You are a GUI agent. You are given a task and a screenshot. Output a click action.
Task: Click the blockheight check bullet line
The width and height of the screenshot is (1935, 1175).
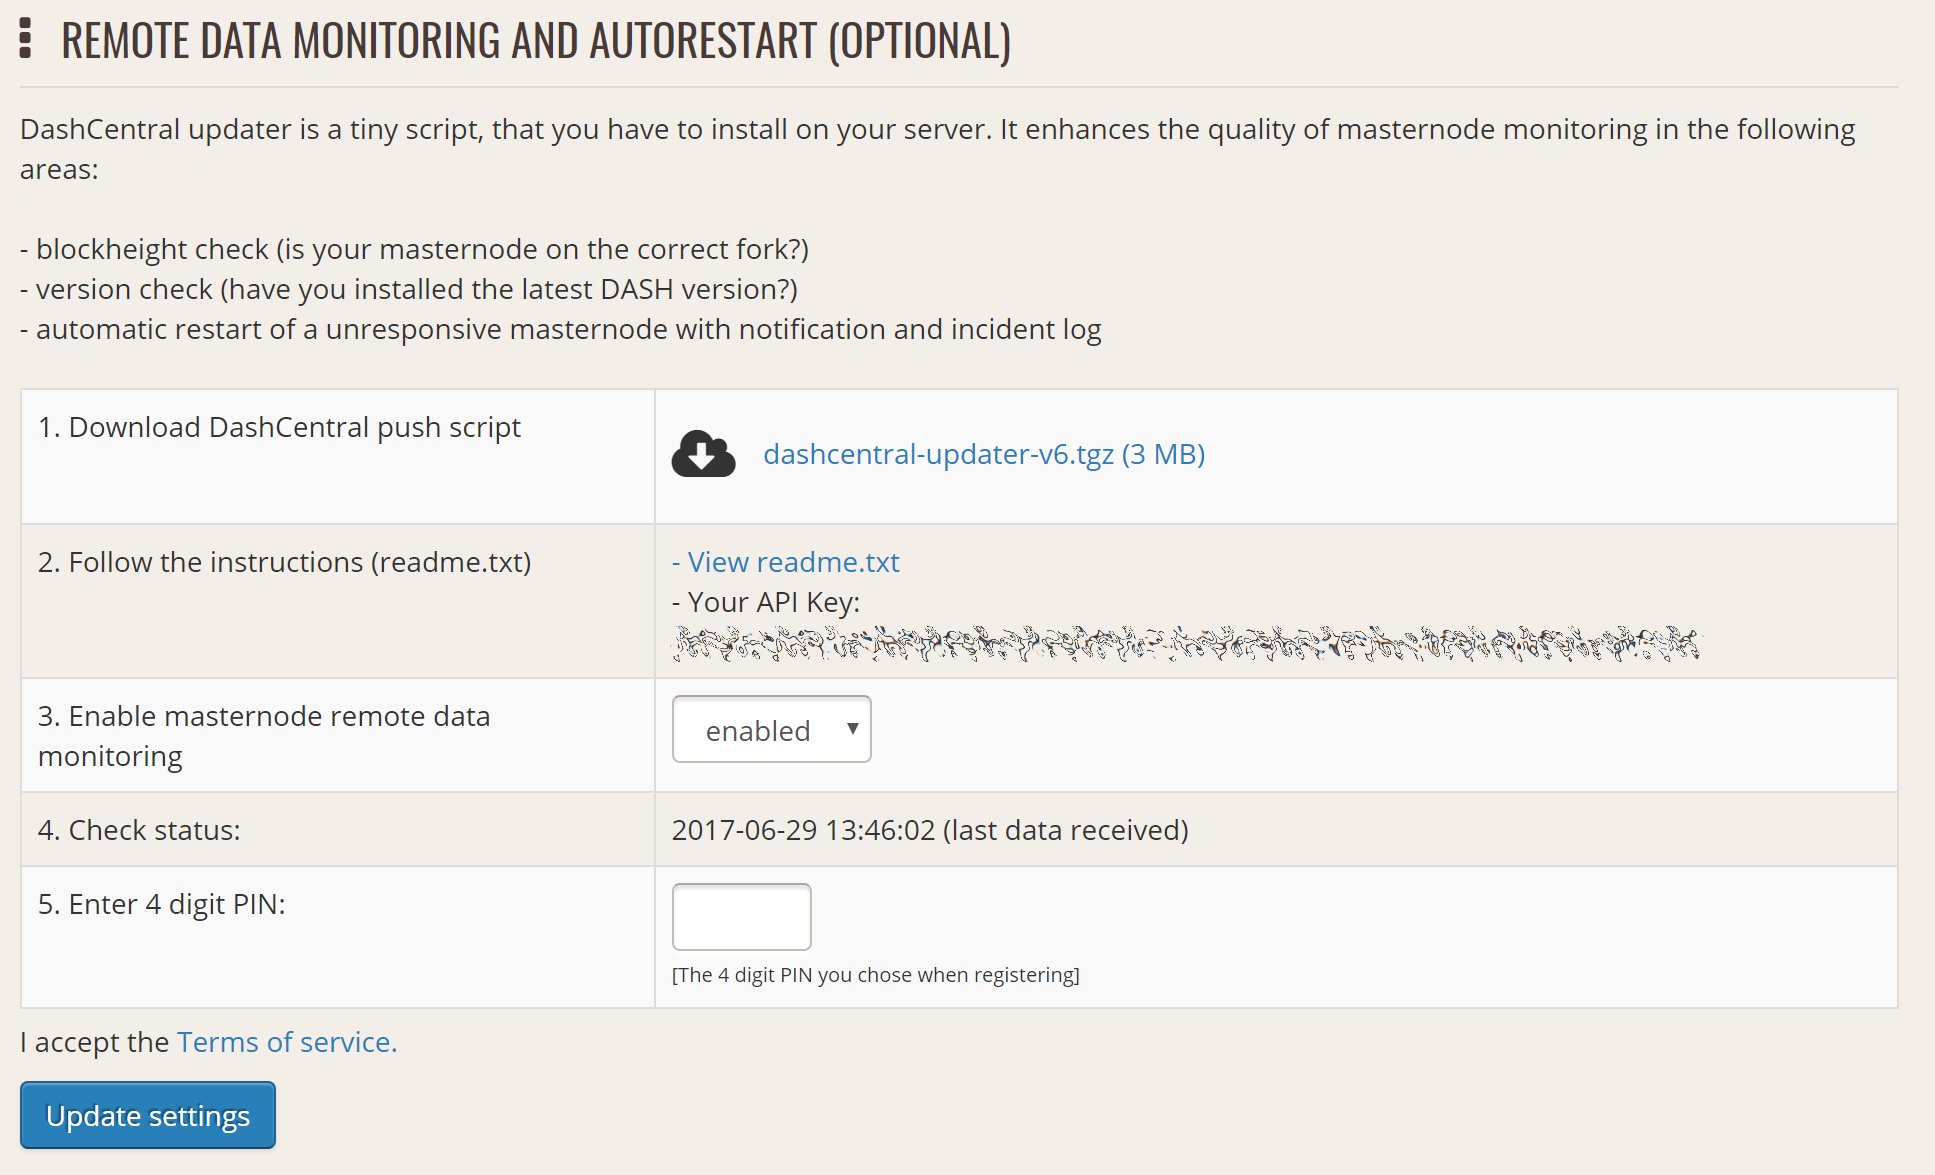(x=414, y=249)
